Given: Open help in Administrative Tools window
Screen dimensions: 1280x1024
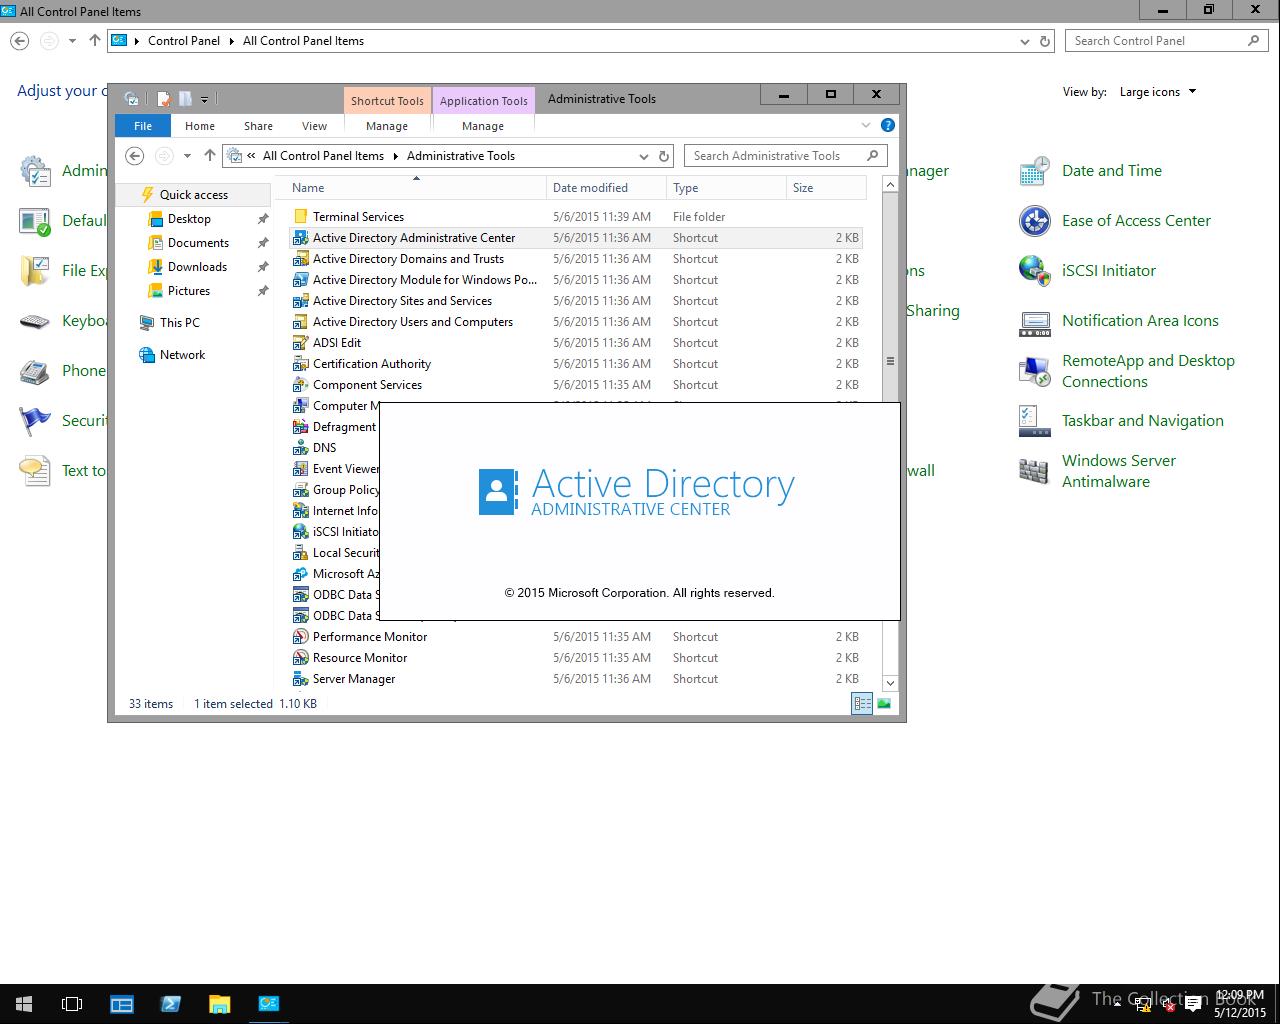Looking at the screenshot, I should point(887,126).
